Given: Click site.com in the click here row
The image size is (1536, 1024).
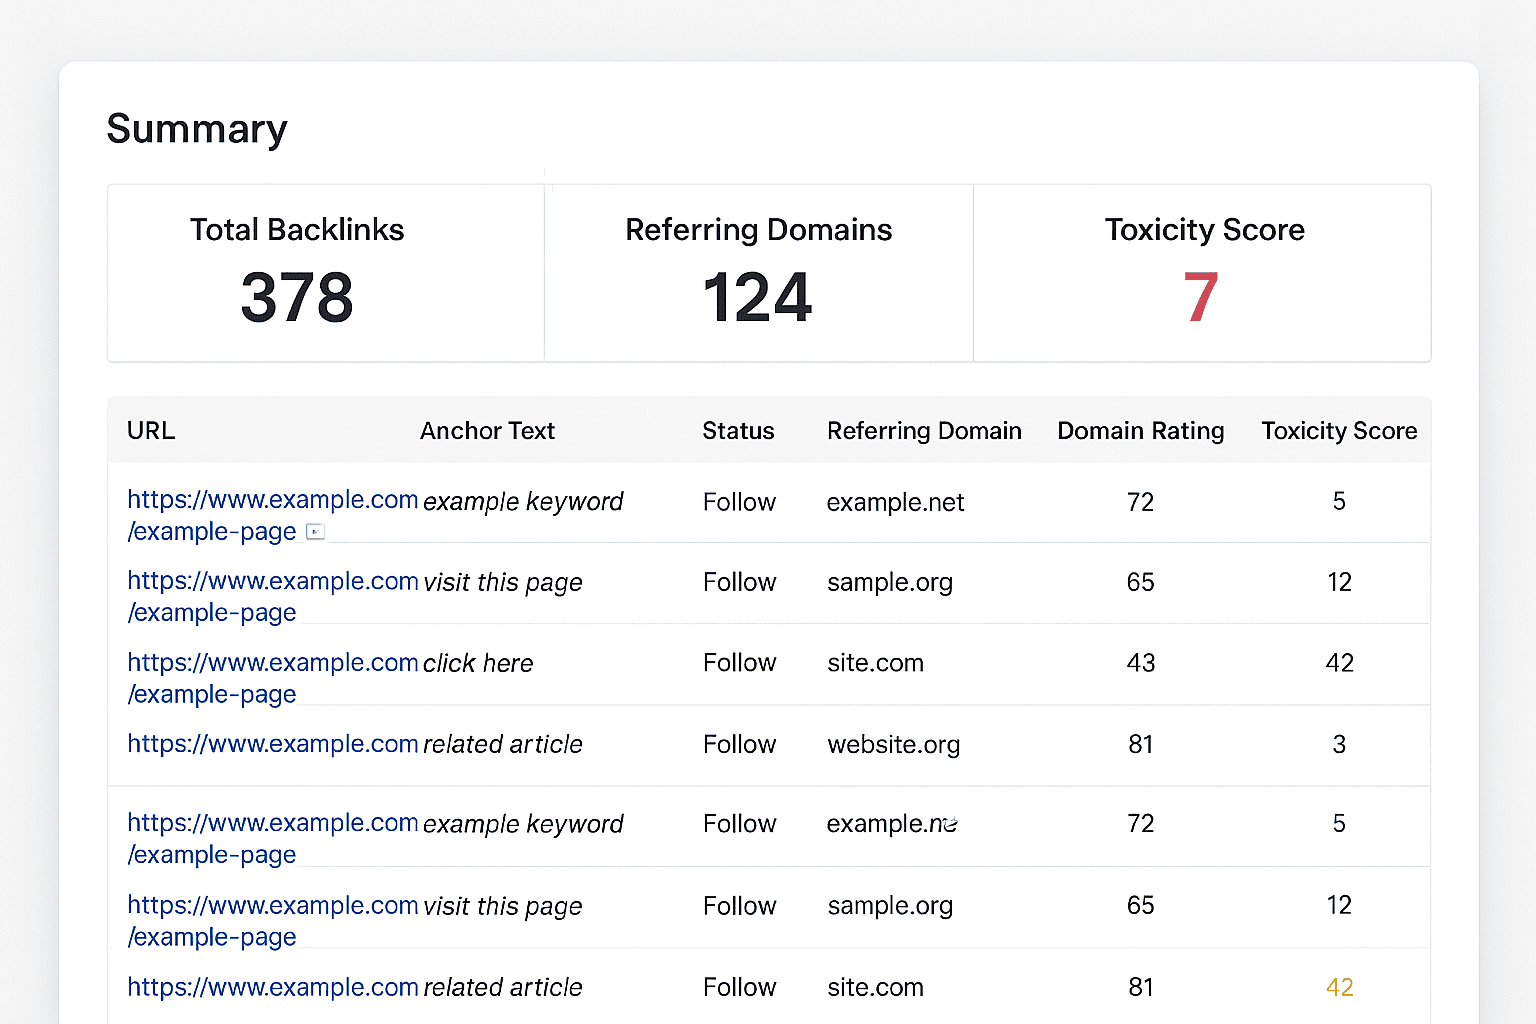Looking at the screenshot, I should [875, 663].
